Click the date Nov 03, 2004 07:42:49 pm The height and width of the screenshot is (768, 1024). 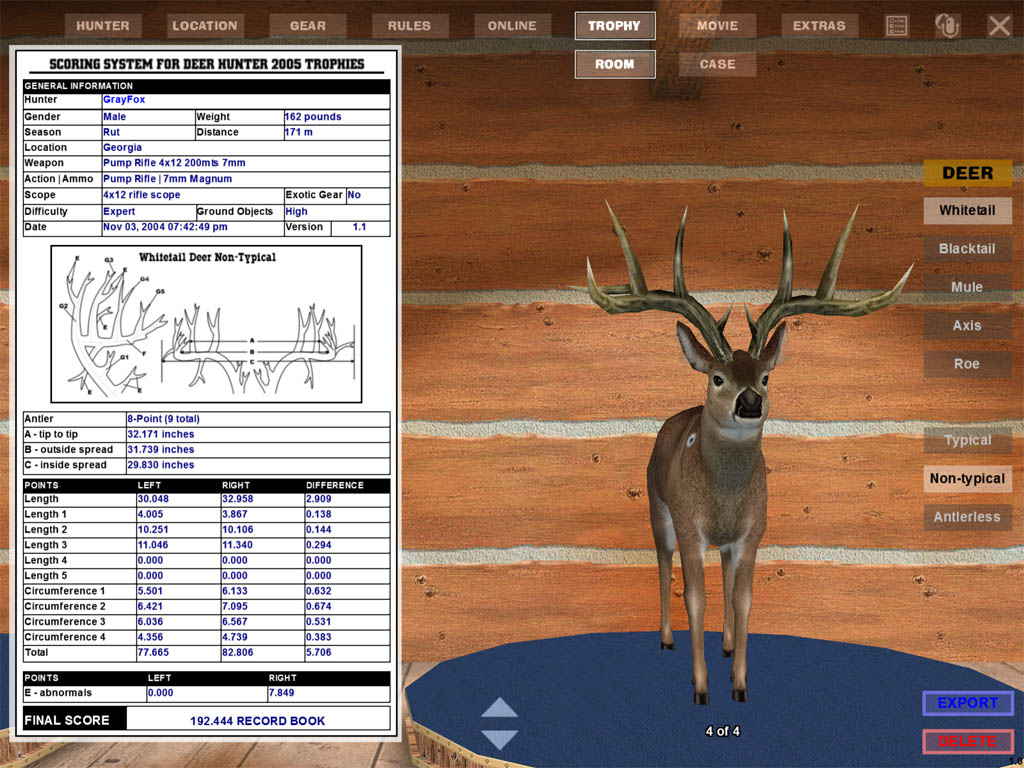[165, 227]
